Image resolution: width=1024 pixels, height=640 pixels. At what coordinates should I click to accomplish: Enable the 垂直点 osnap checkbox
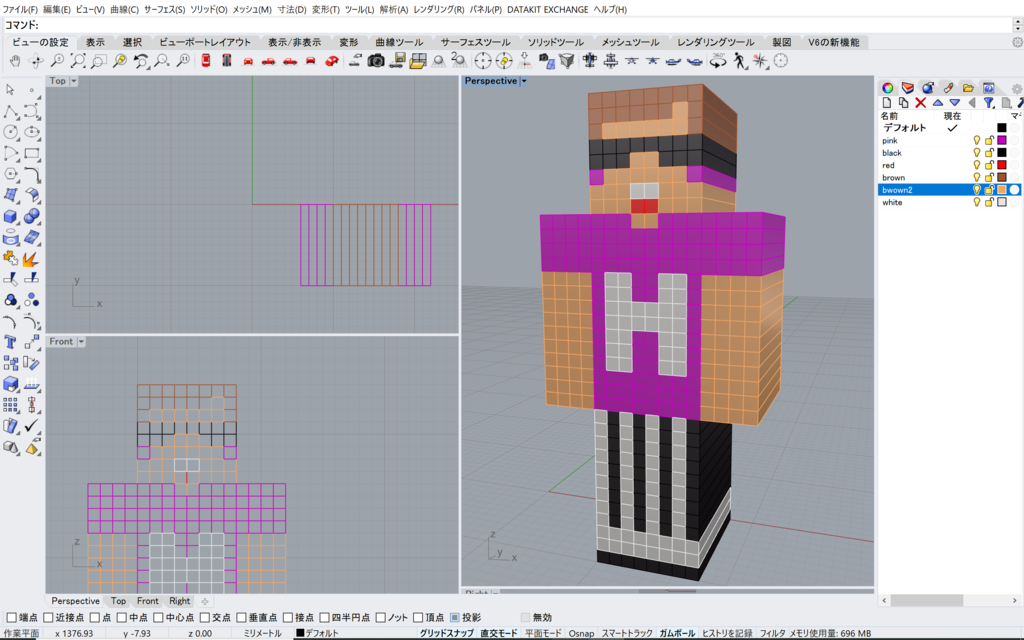click(241, 617)
